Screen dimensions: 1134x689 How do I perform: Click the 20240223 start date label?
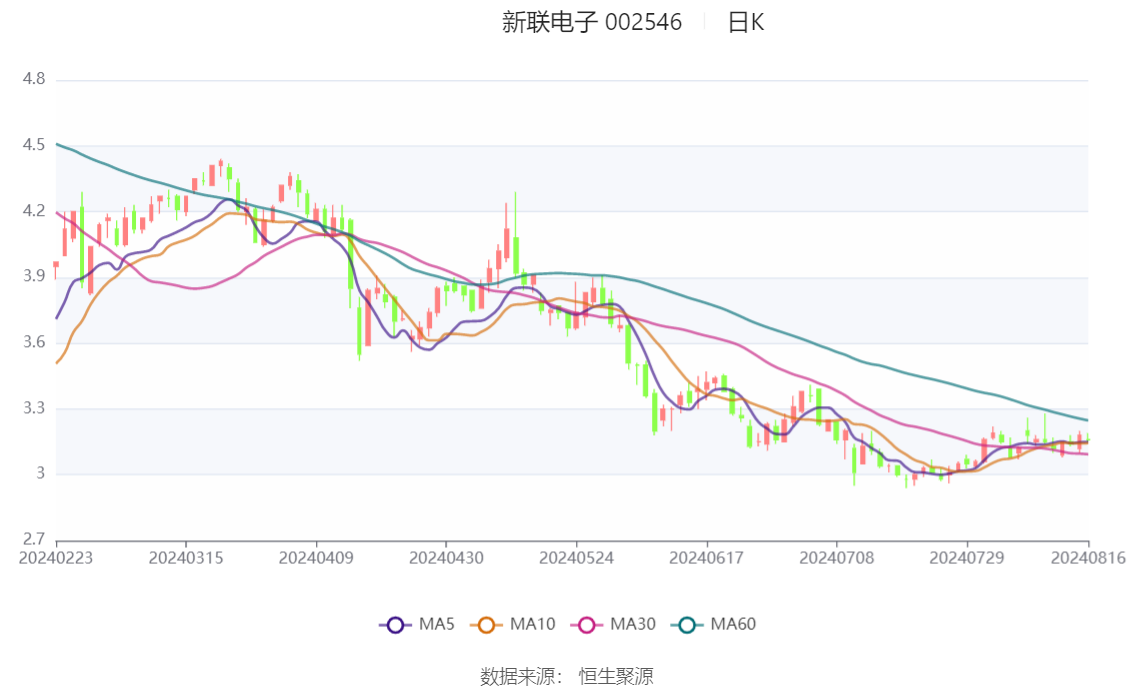[56, 557]
